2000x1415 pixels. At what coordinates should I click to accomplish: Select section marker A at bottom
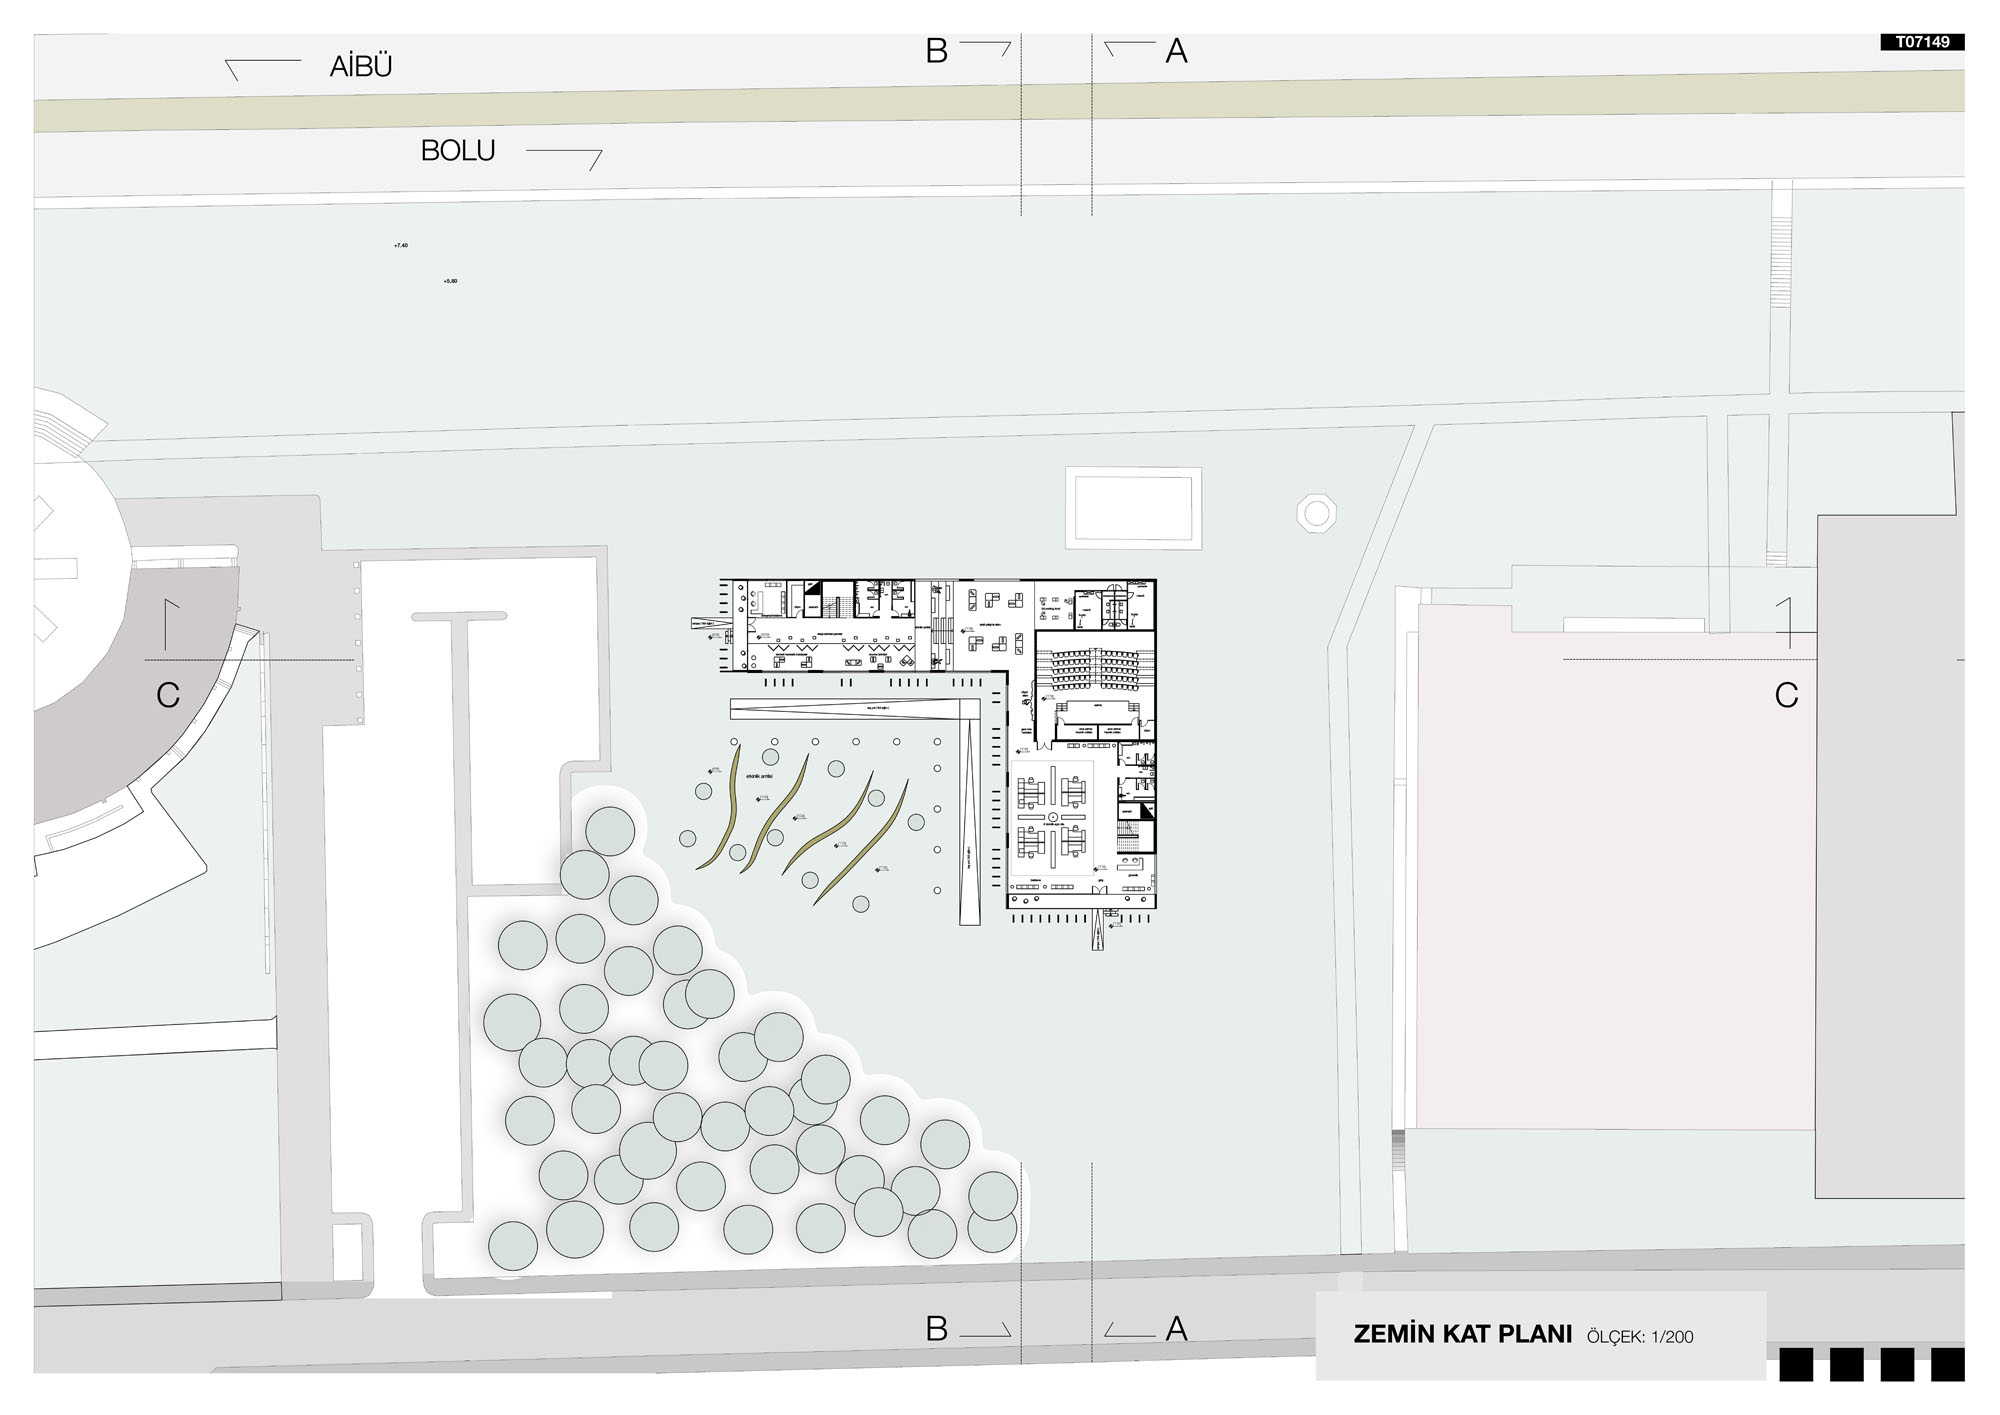pos(1176,1329)
